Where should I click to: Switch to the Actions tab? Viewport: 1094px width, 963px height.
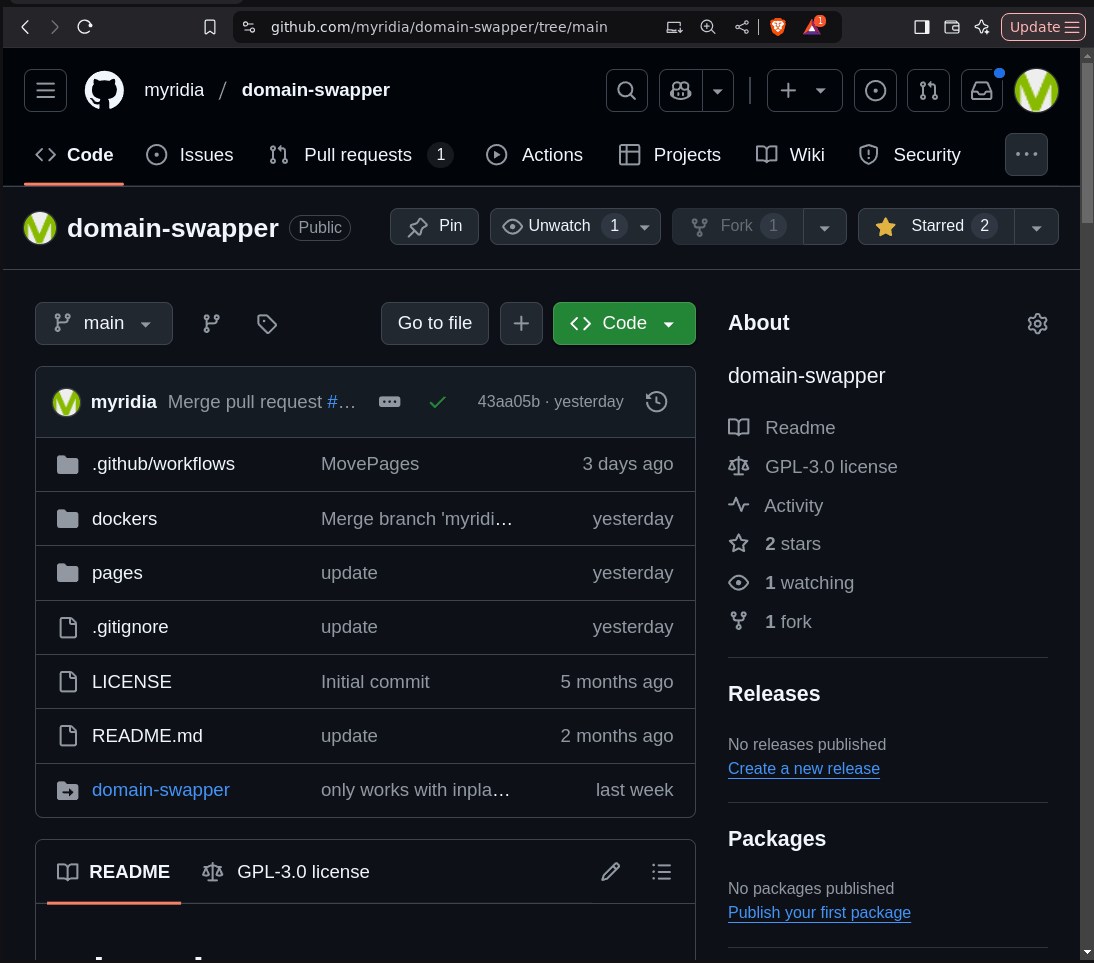click(x=535, y=155)
